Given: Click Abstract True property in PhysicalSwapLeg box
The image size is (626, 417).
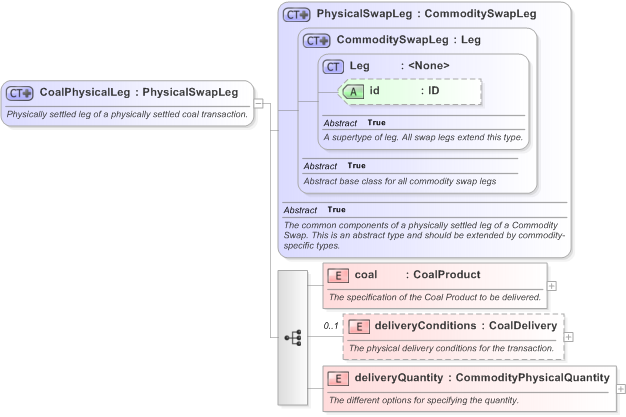Looking at the screenshot, I should [x=315, y=210].
